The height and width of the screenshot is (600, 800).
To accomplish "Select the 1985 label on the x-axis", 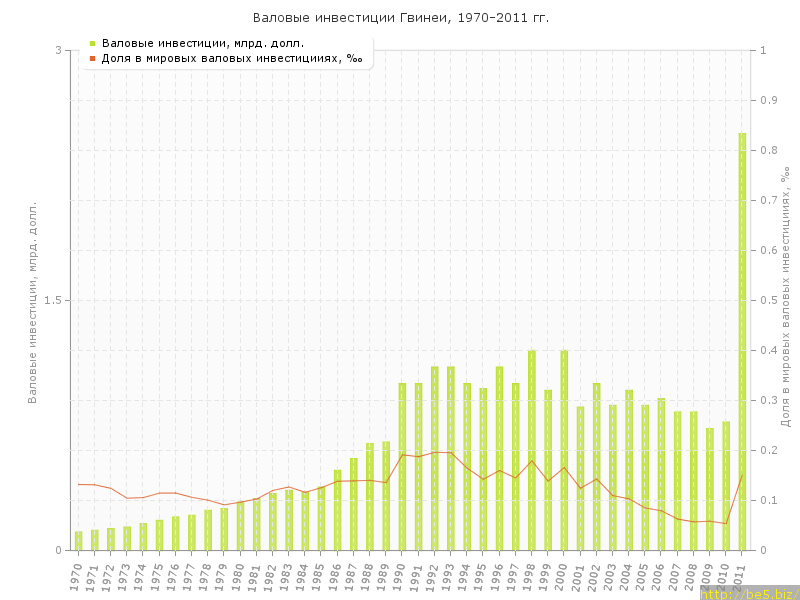I will click(318, 577).
